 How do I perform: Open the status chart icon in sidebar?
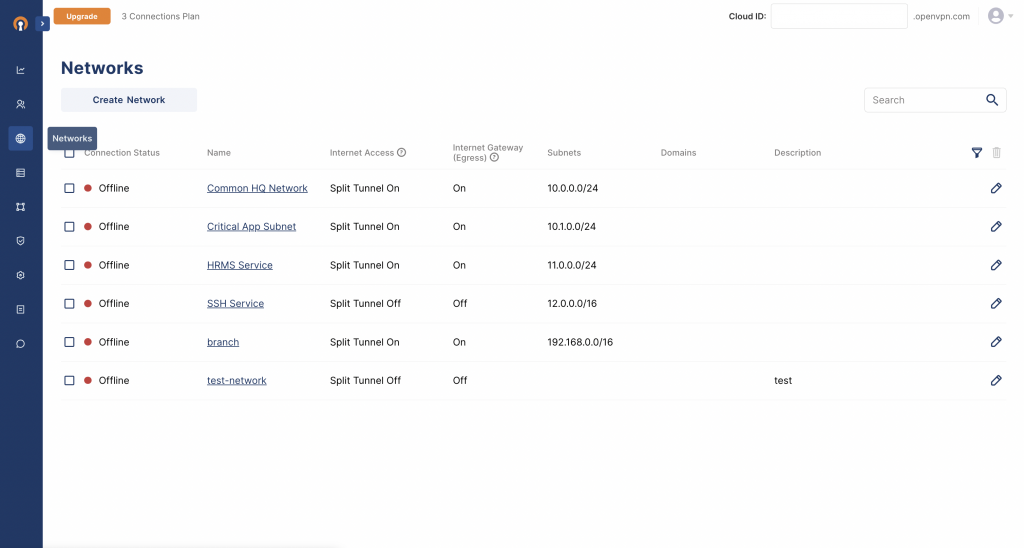pos(20,70)
